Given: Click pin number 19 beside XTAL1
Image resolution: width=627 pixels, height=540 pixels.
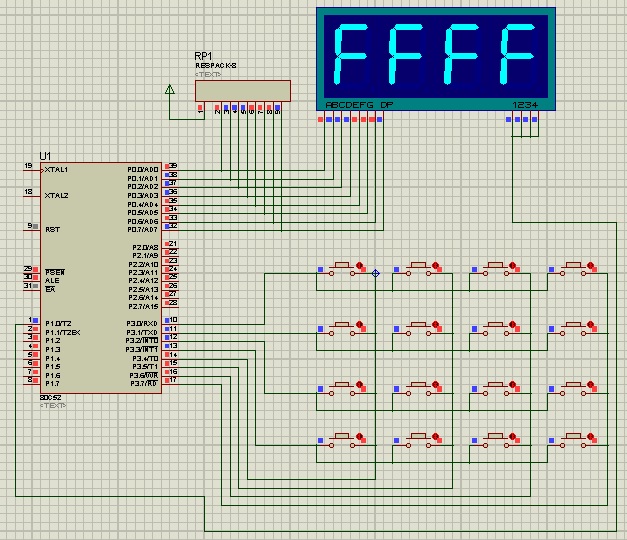Looking at the screenshot, I should pos(28,166).
